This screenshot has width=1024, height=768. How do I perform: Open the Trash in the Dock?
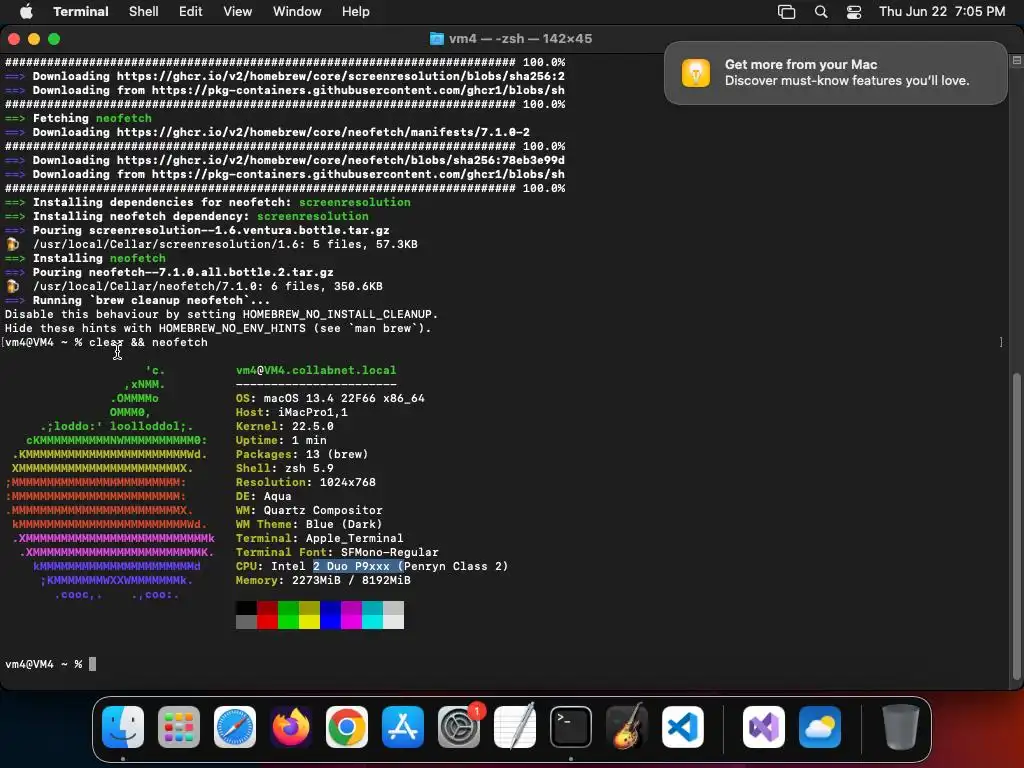[901, 727]
